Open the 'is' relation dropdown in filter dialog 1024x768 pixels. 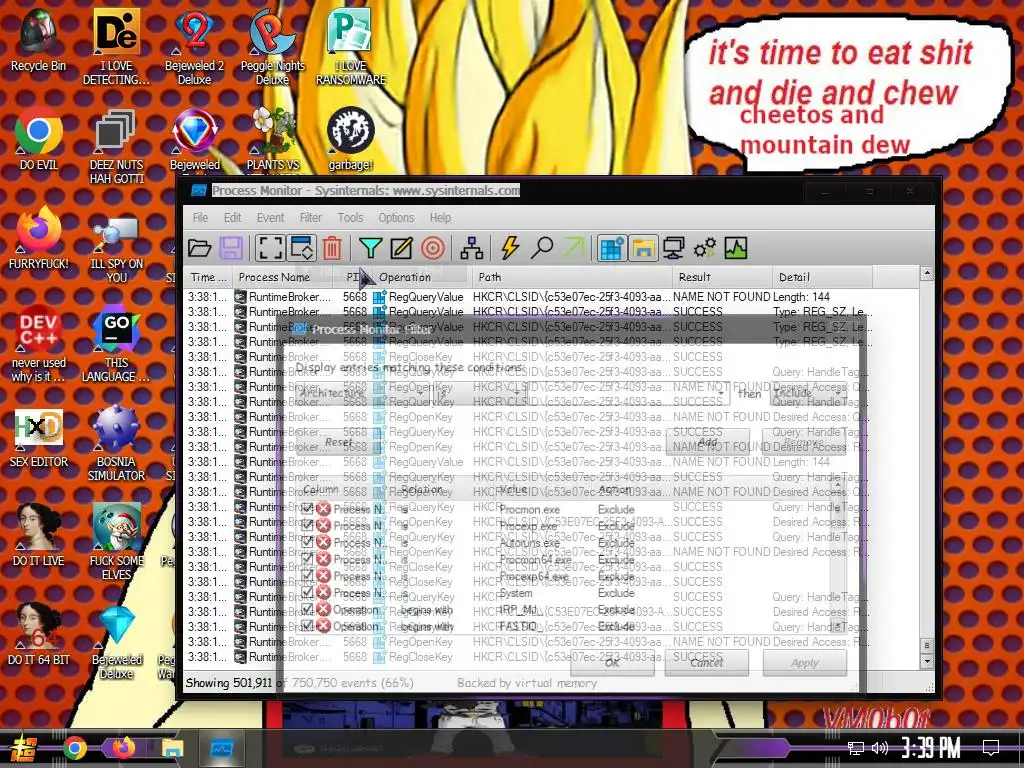click(x=482, y=393)
